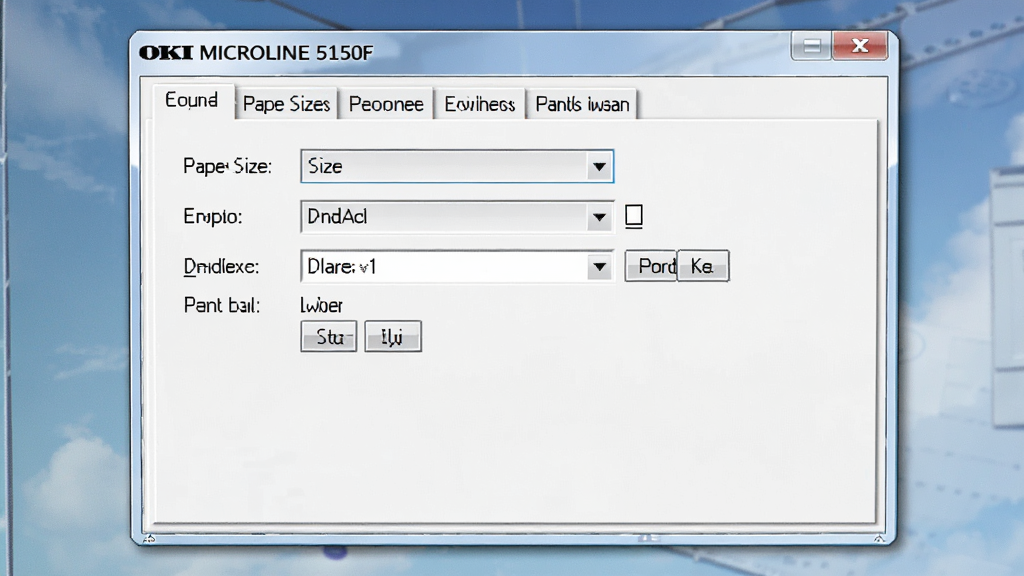Open the Eoviheos tab

tap(479, 104)
